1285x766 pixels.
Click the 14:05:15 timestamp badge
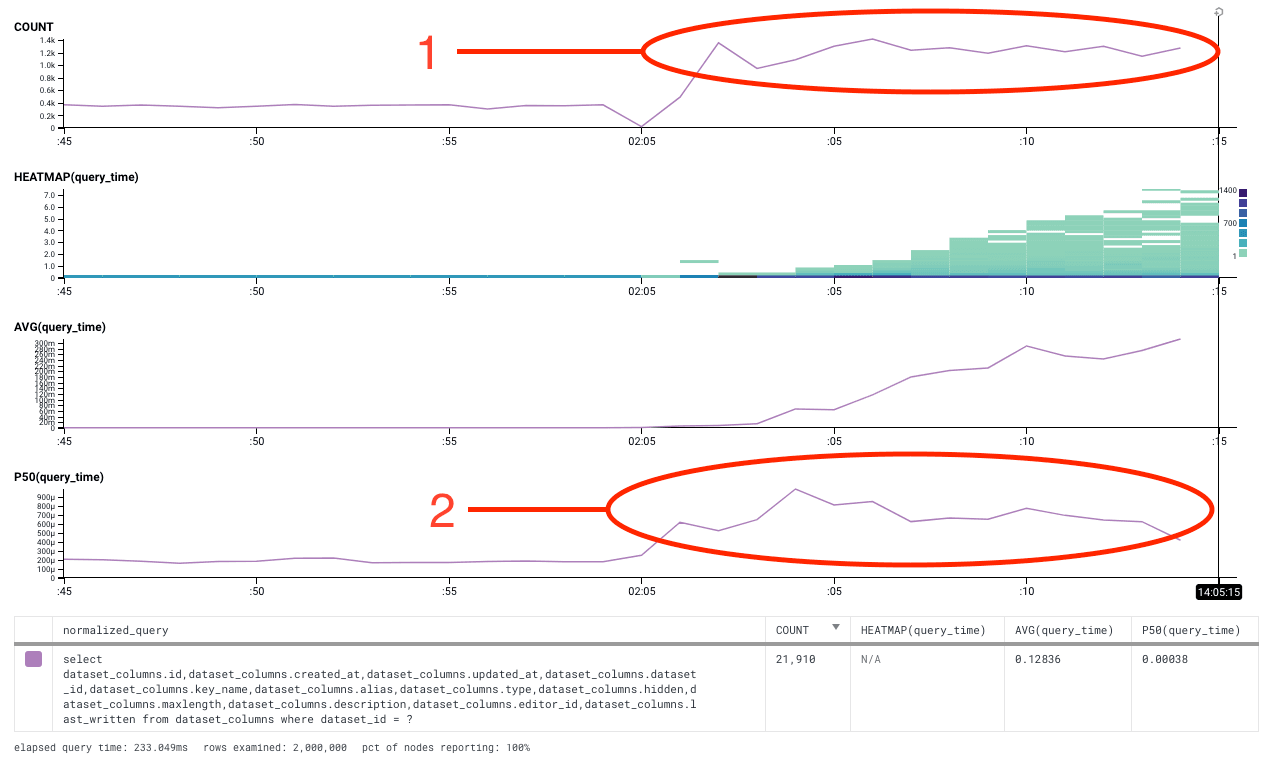1220,592
